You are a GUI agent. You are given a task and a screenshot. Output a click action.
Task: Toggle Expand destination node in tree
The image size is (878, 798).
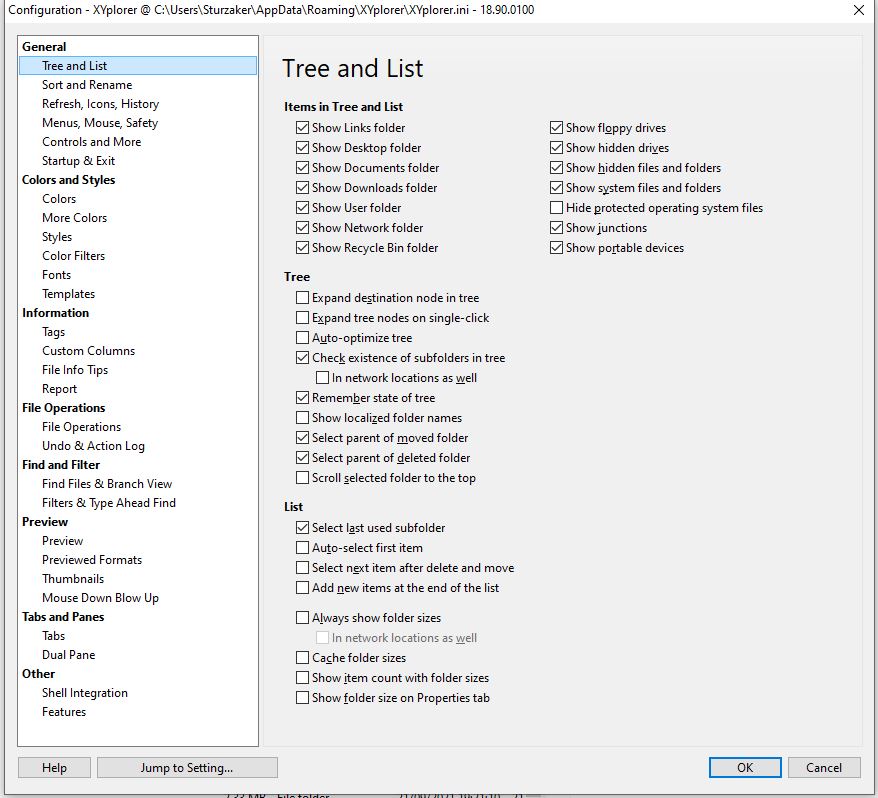point(302,298)
